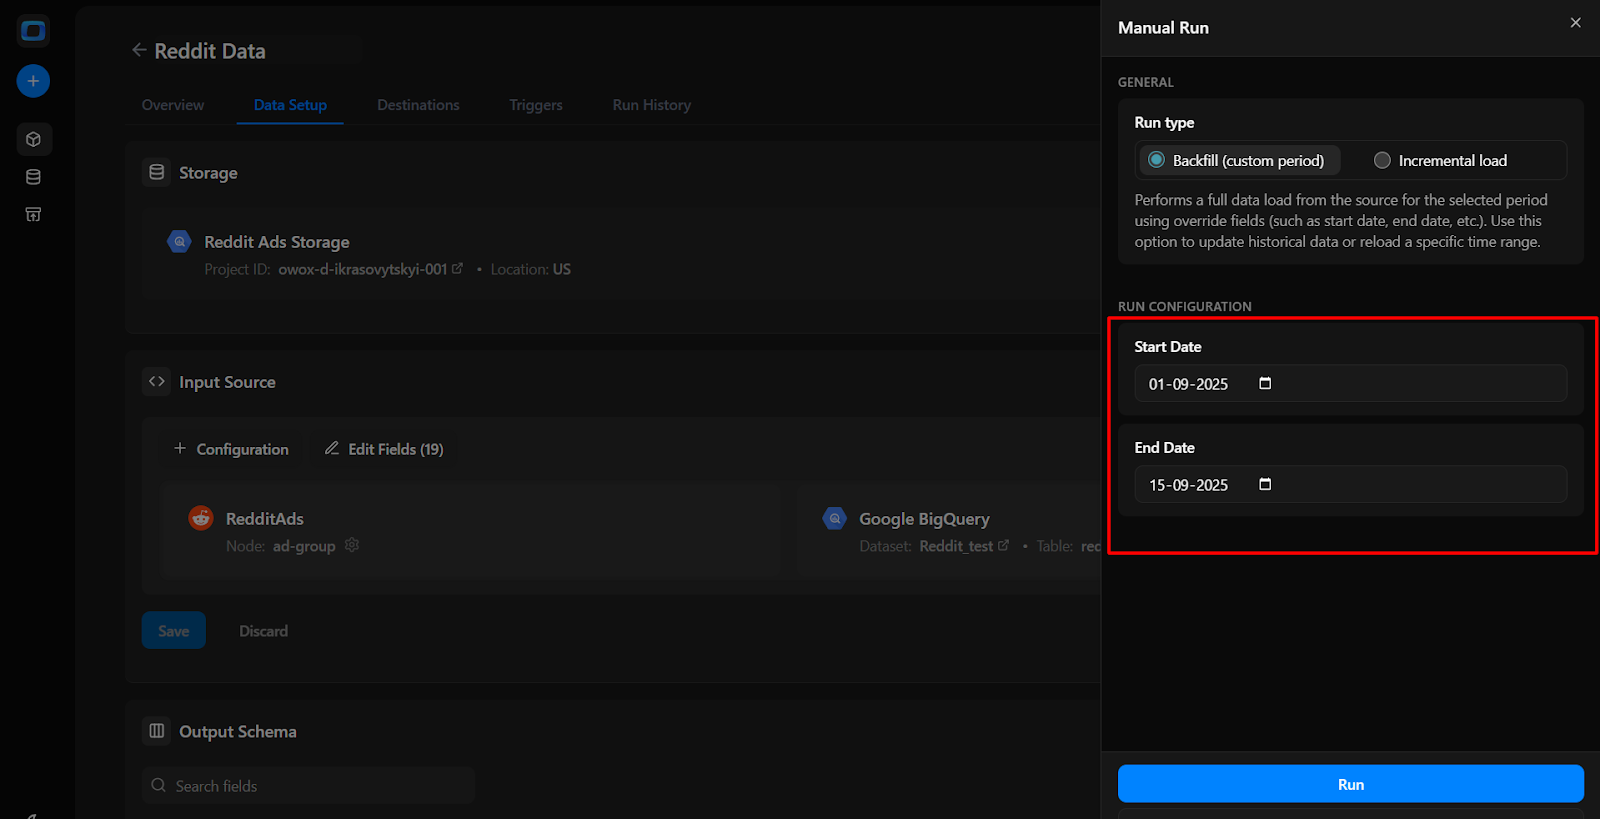
Task: Open the Run History tab
Action: coord(652,105)
